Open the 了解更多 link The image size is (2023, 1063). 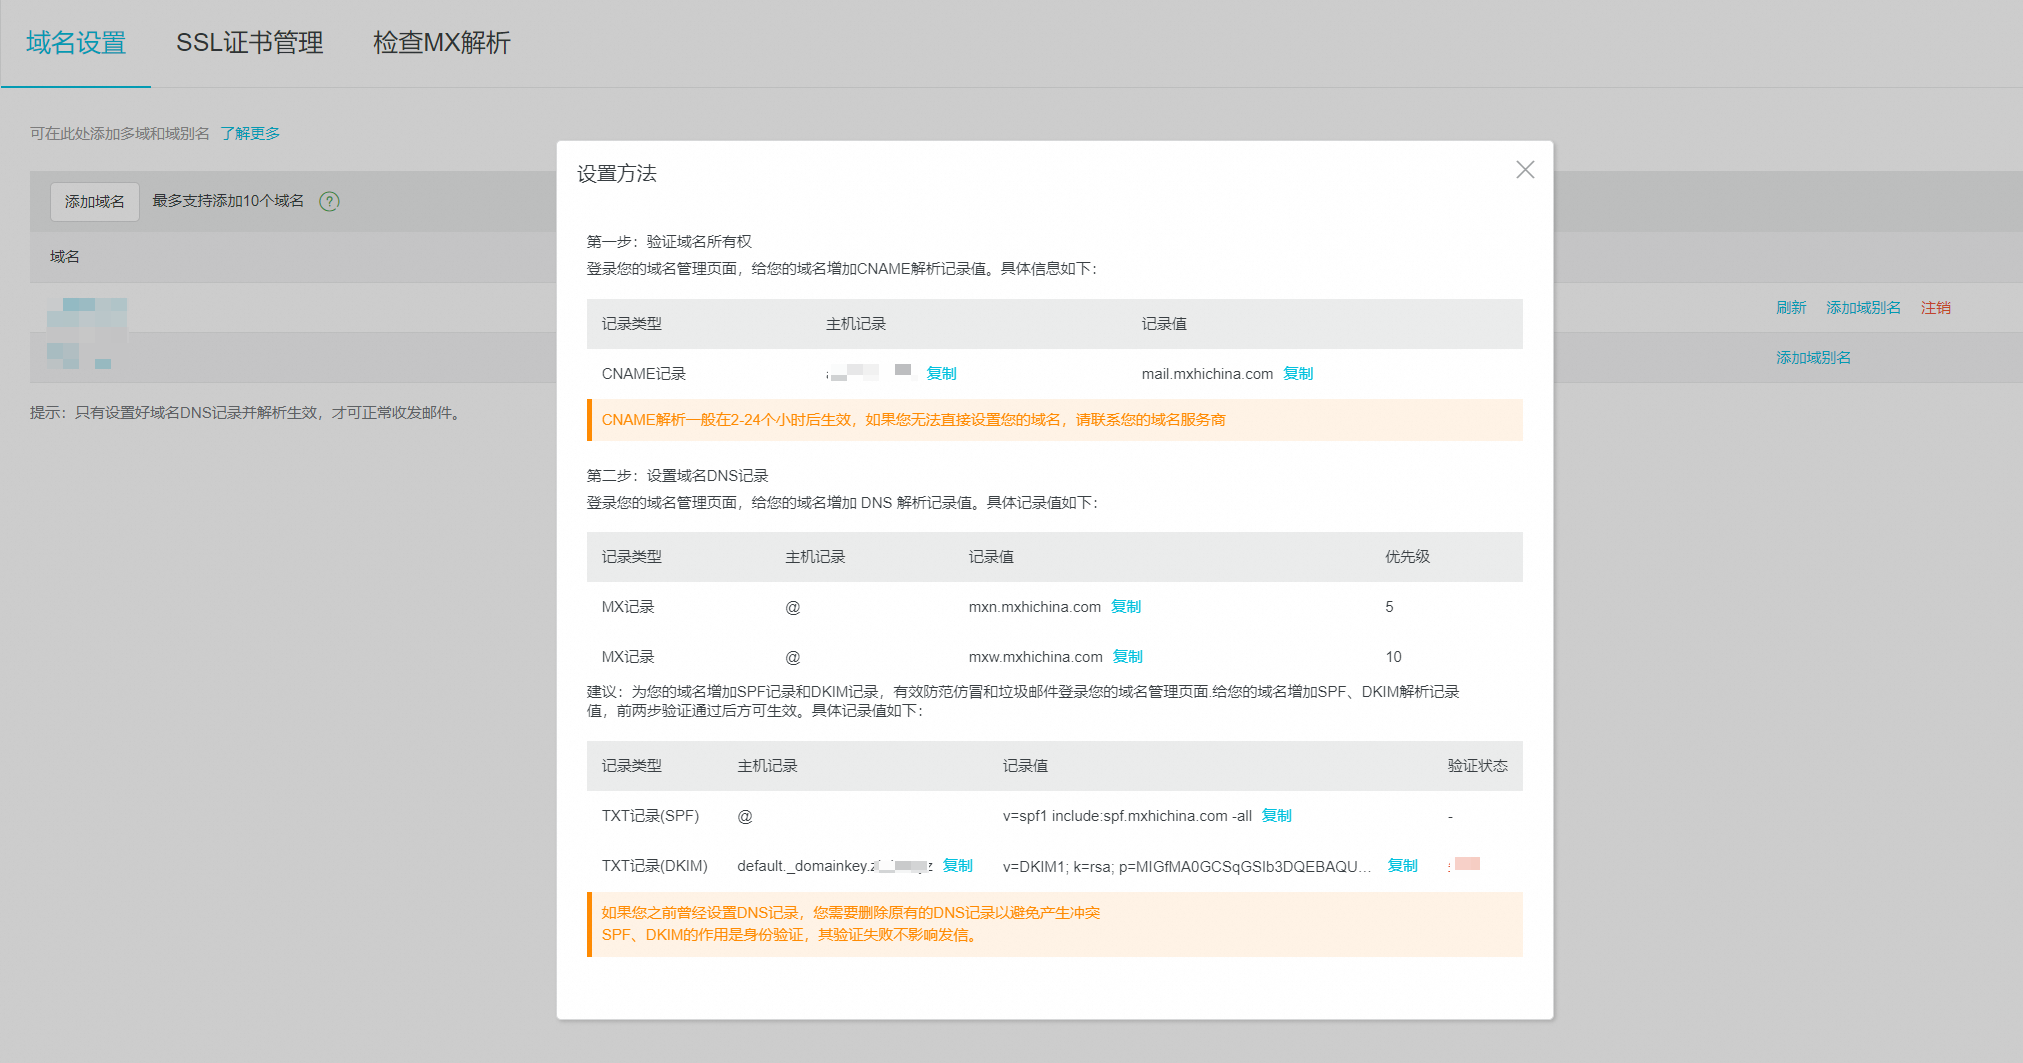252,132
